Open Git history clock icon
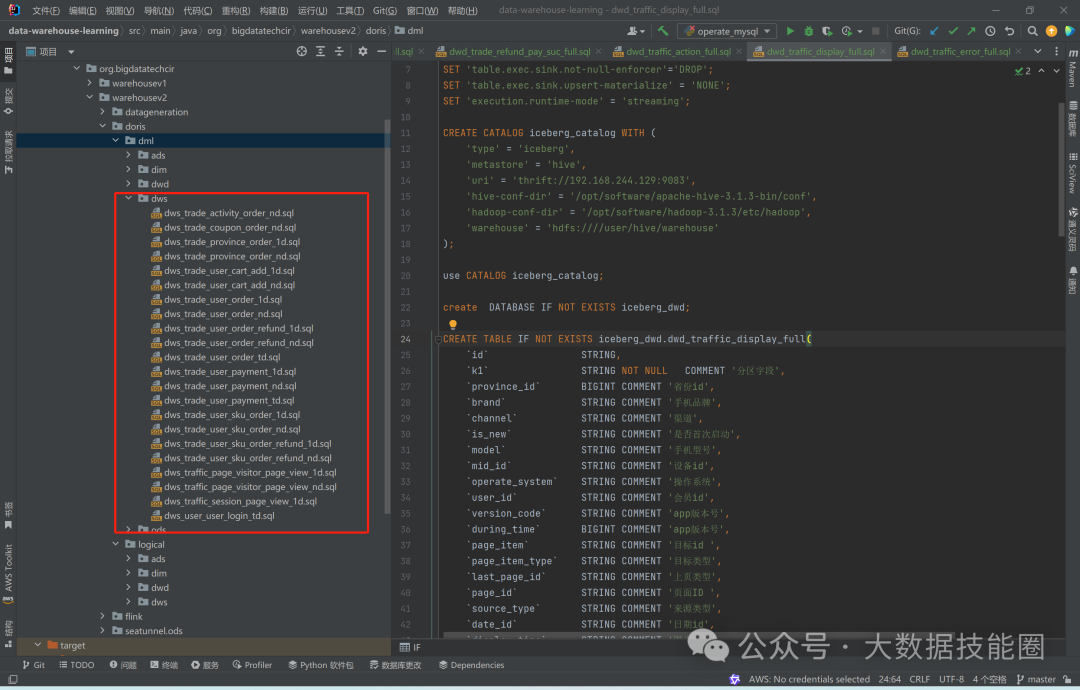The width and height of the screenshot is (1080, 690). [990, 31]
